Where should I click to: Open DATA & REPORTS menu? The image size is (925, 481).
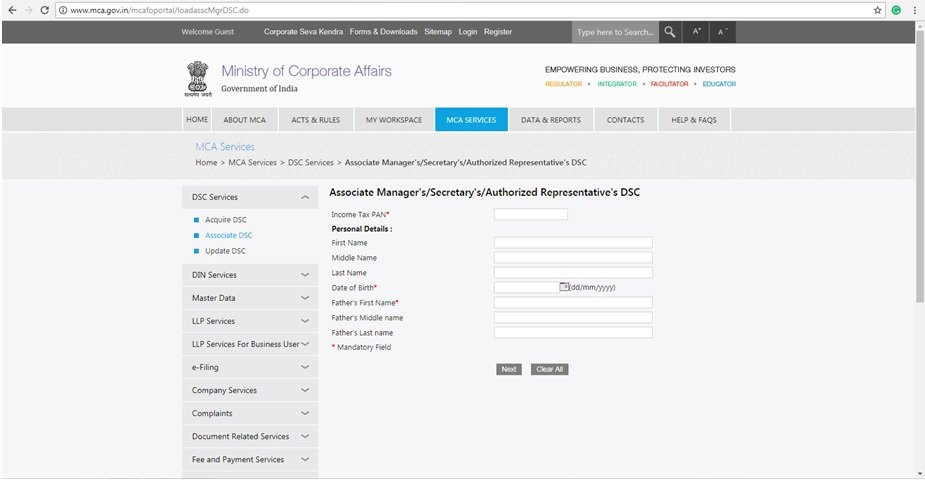point(551,120)
